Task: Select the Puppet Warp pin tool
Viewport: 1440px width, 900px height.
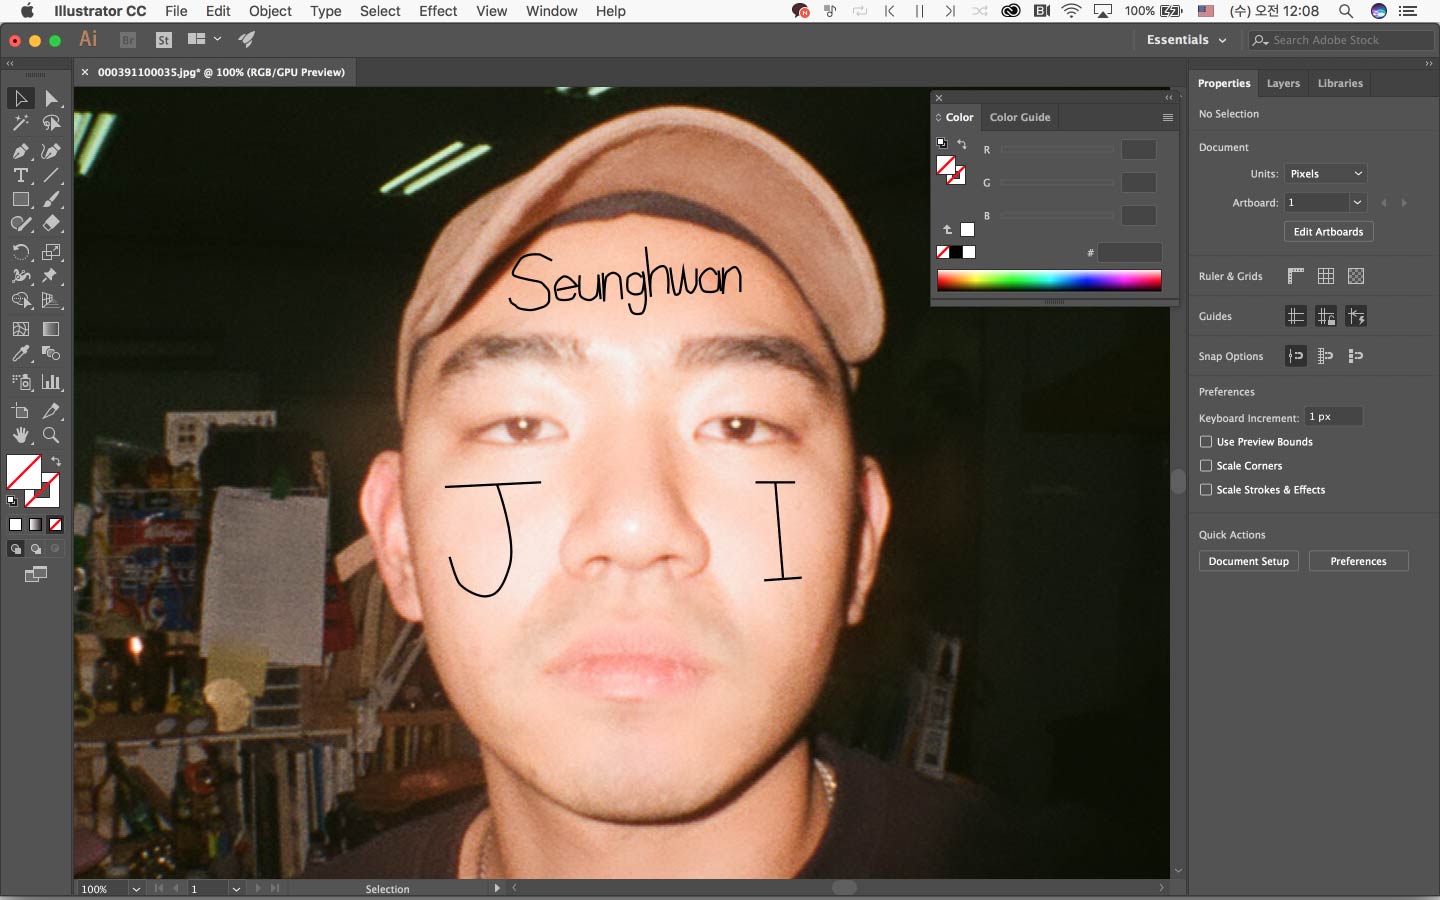Action: [52, 276]
